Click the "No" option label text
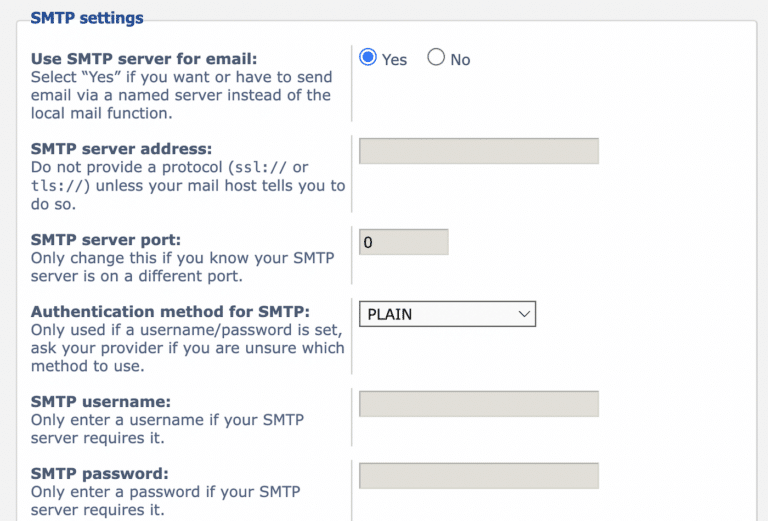The height and width of the screenshot is (521, 768). (460, 60)
